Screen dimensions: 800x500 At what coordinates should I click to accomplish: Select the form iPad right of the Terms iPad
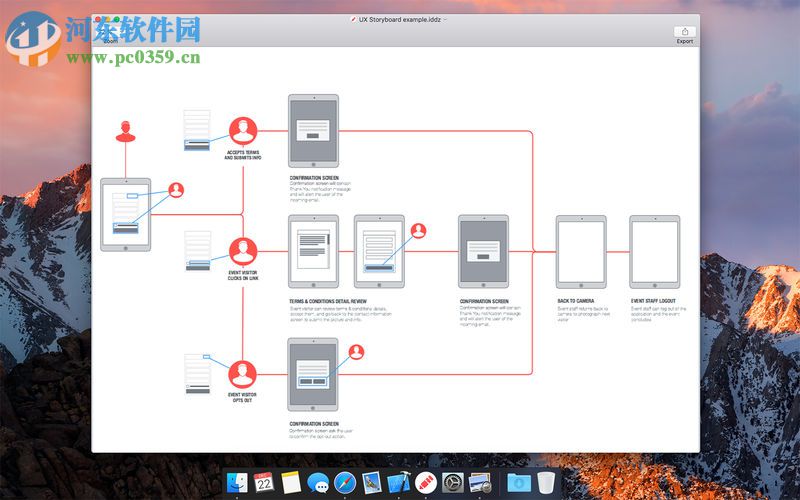pyautogui.click(x=379, y=252)
